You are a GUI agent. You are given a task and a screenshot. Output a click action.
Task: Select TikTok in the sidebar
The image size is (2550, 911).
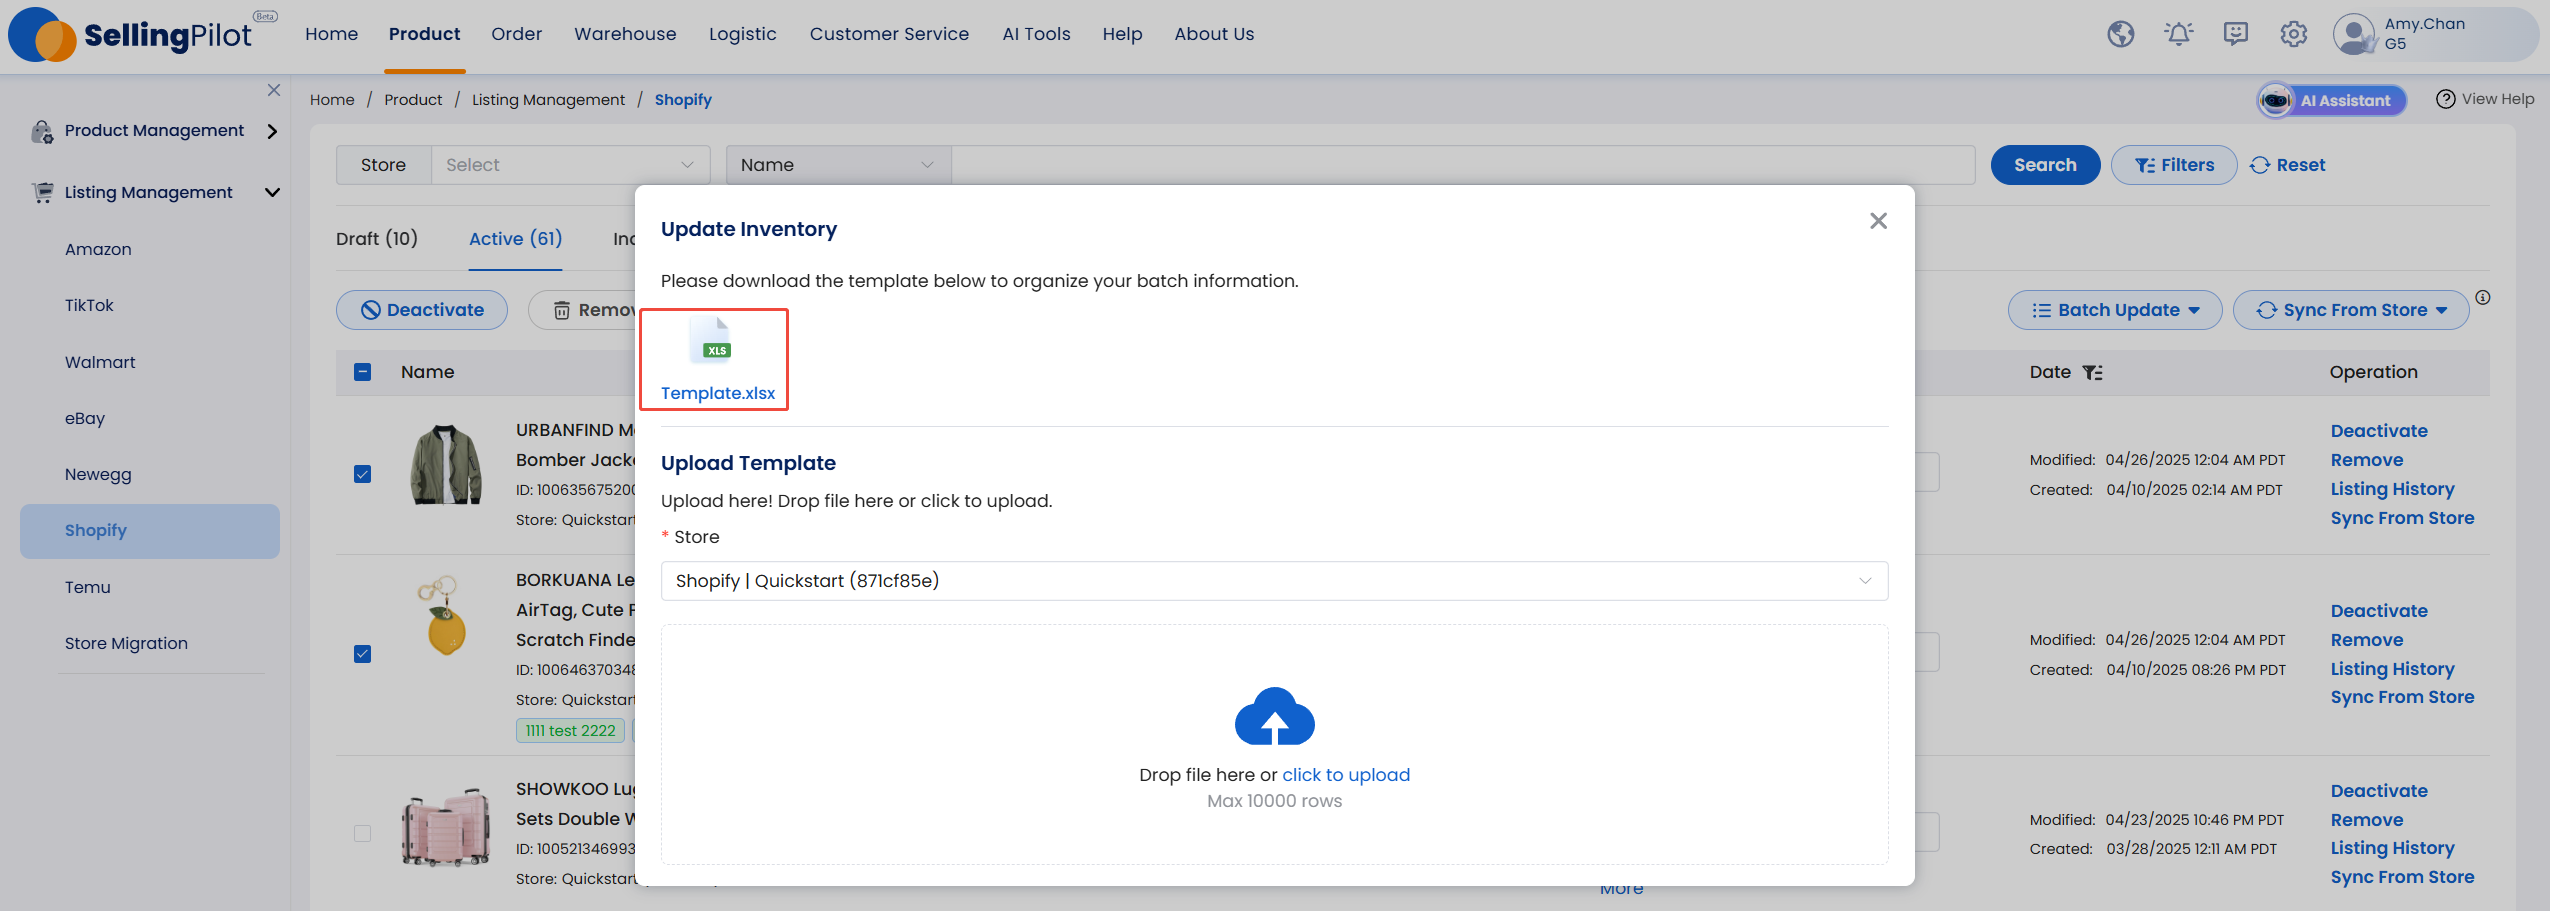coord(89,305)
